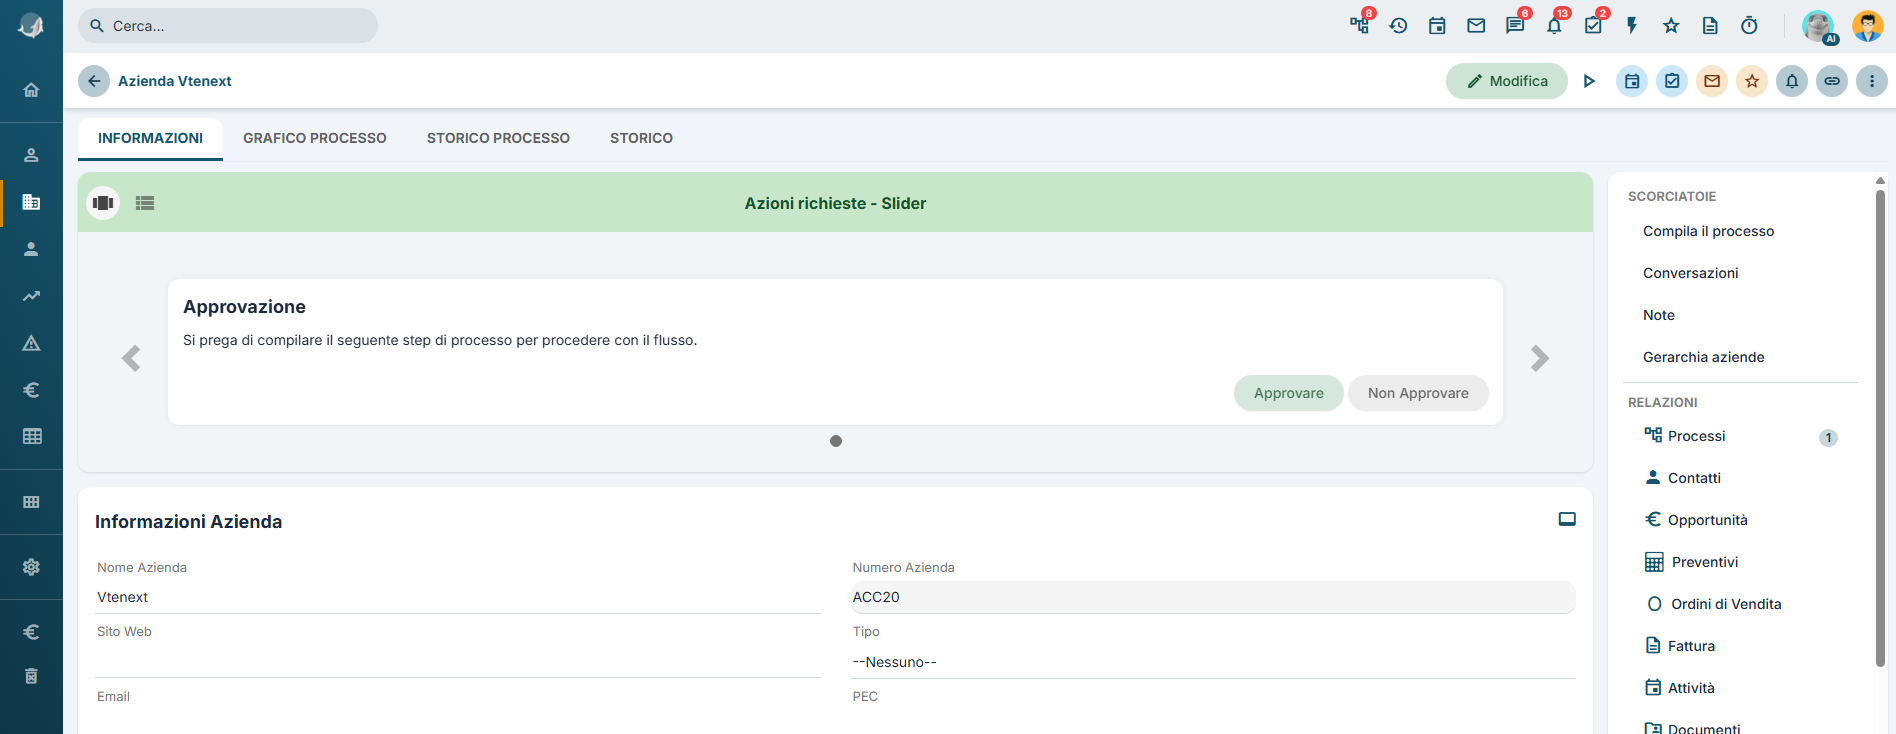The height and width of the screenshot is (734, 1896).
Task: Open the Tipo dropdown showing --Nessuno--
Action: coord(1213,662)
